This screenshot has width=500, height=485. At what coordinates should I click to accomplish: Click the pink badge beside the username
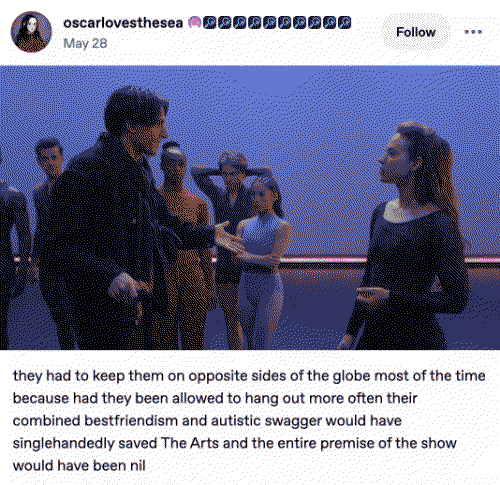click(195, 22)
